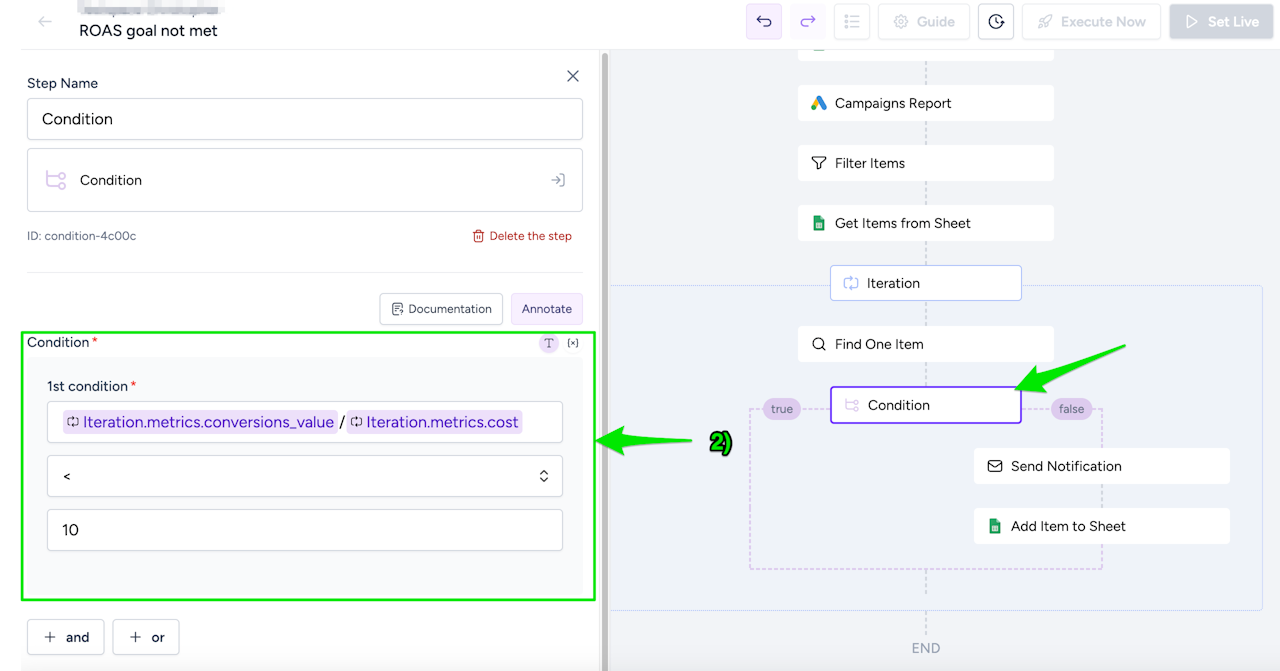Click the Step Name input field
This screenshot has height=671, width=1280.
305,119
